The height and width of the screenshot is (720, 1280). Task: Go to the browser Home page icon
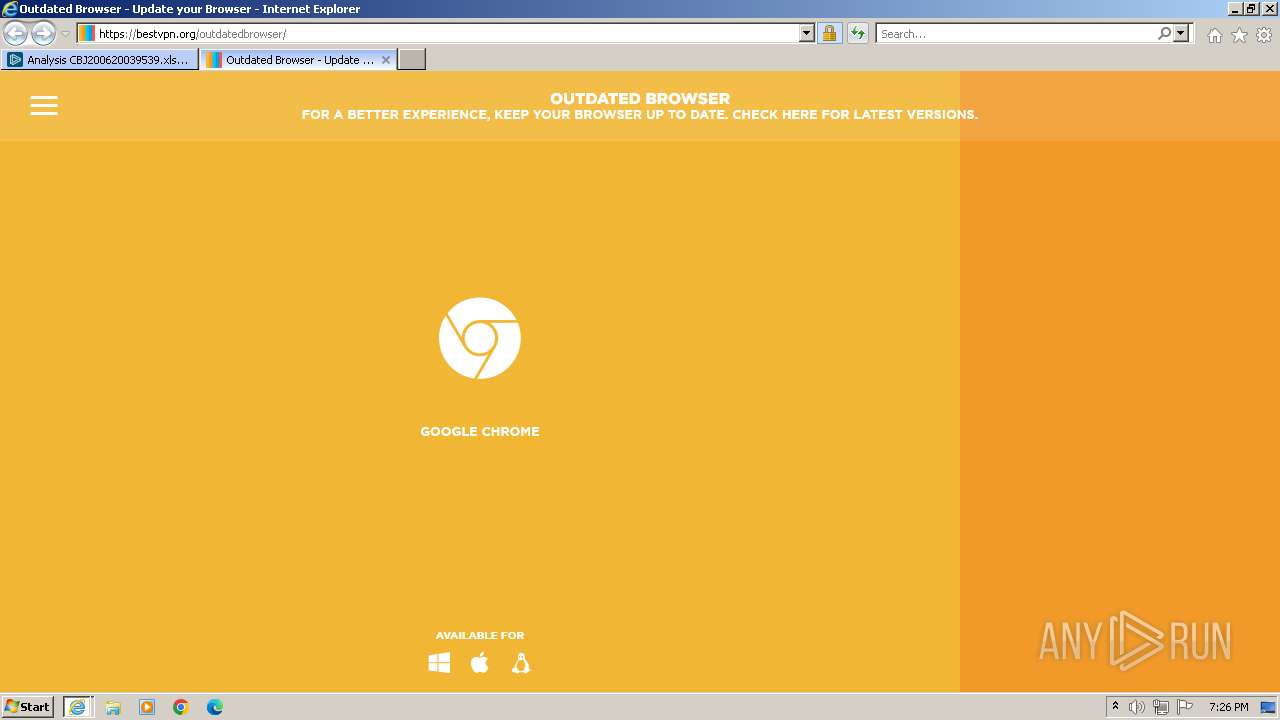point(1214,35)
